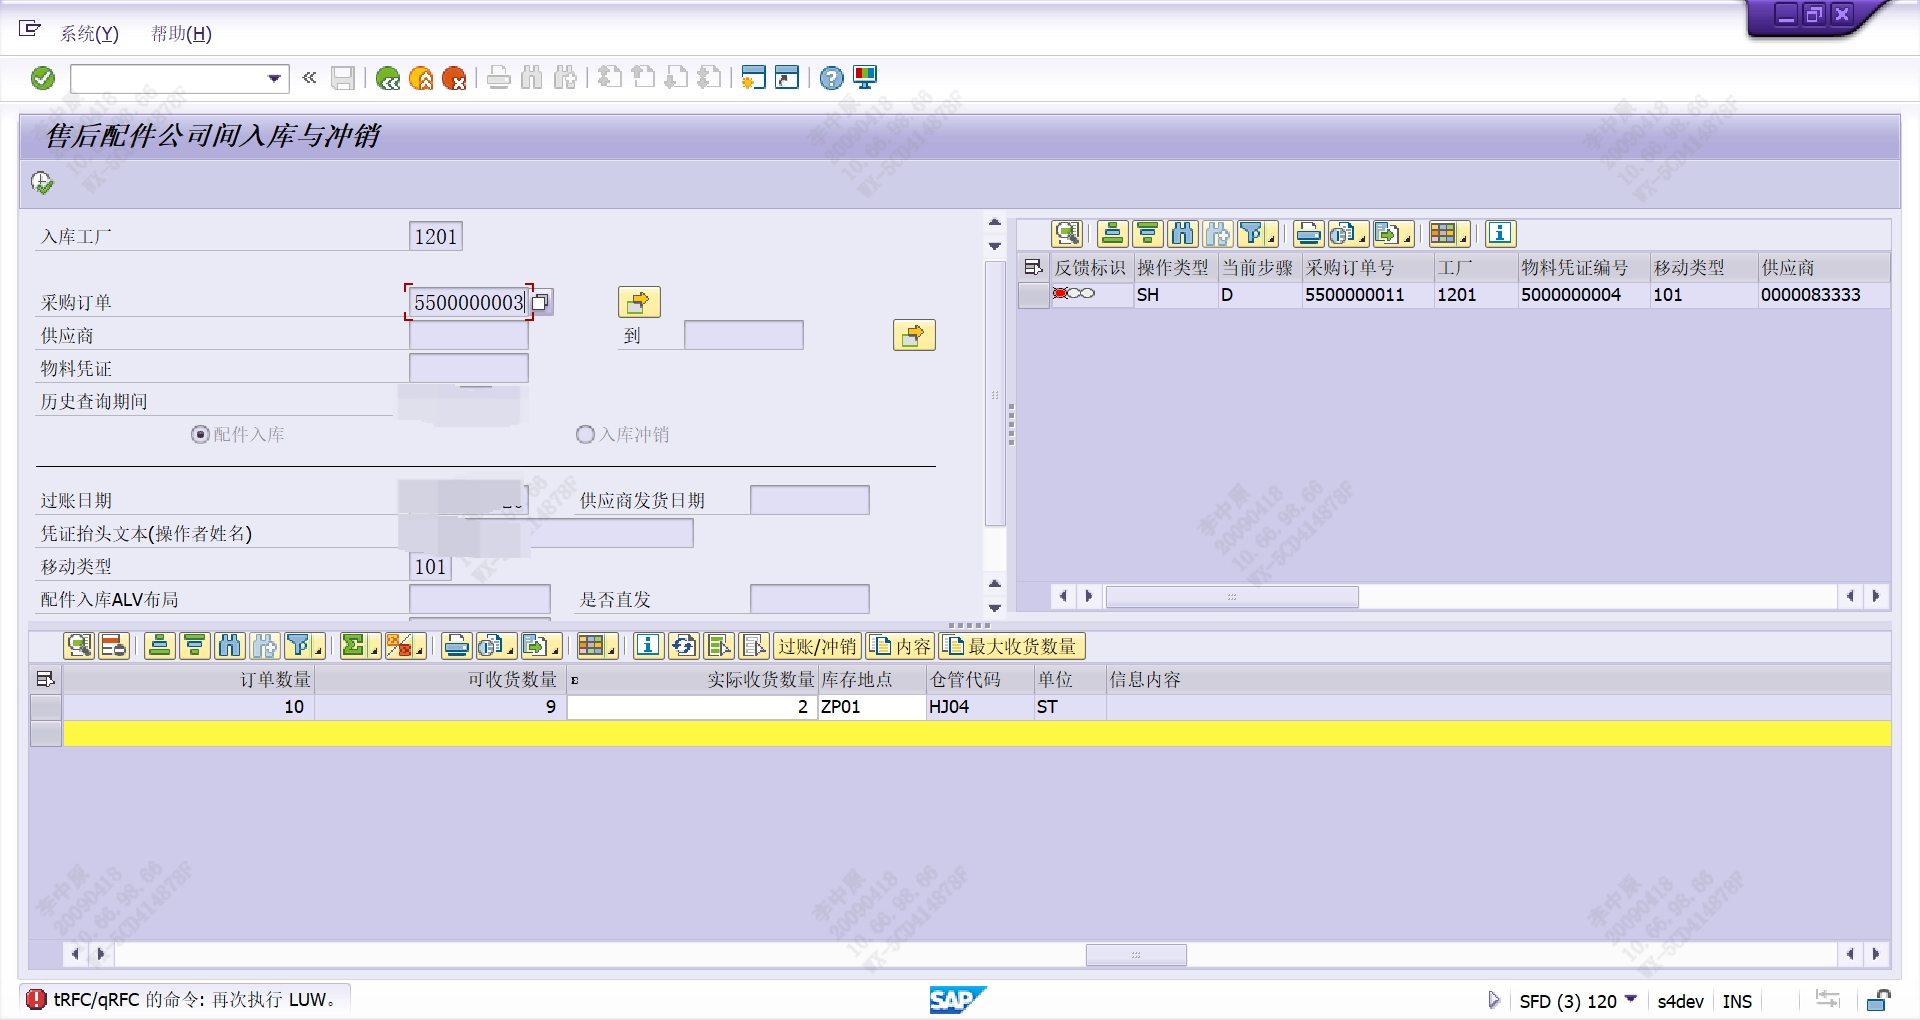Click inside the 采购订单 input field

click(467, 301)
